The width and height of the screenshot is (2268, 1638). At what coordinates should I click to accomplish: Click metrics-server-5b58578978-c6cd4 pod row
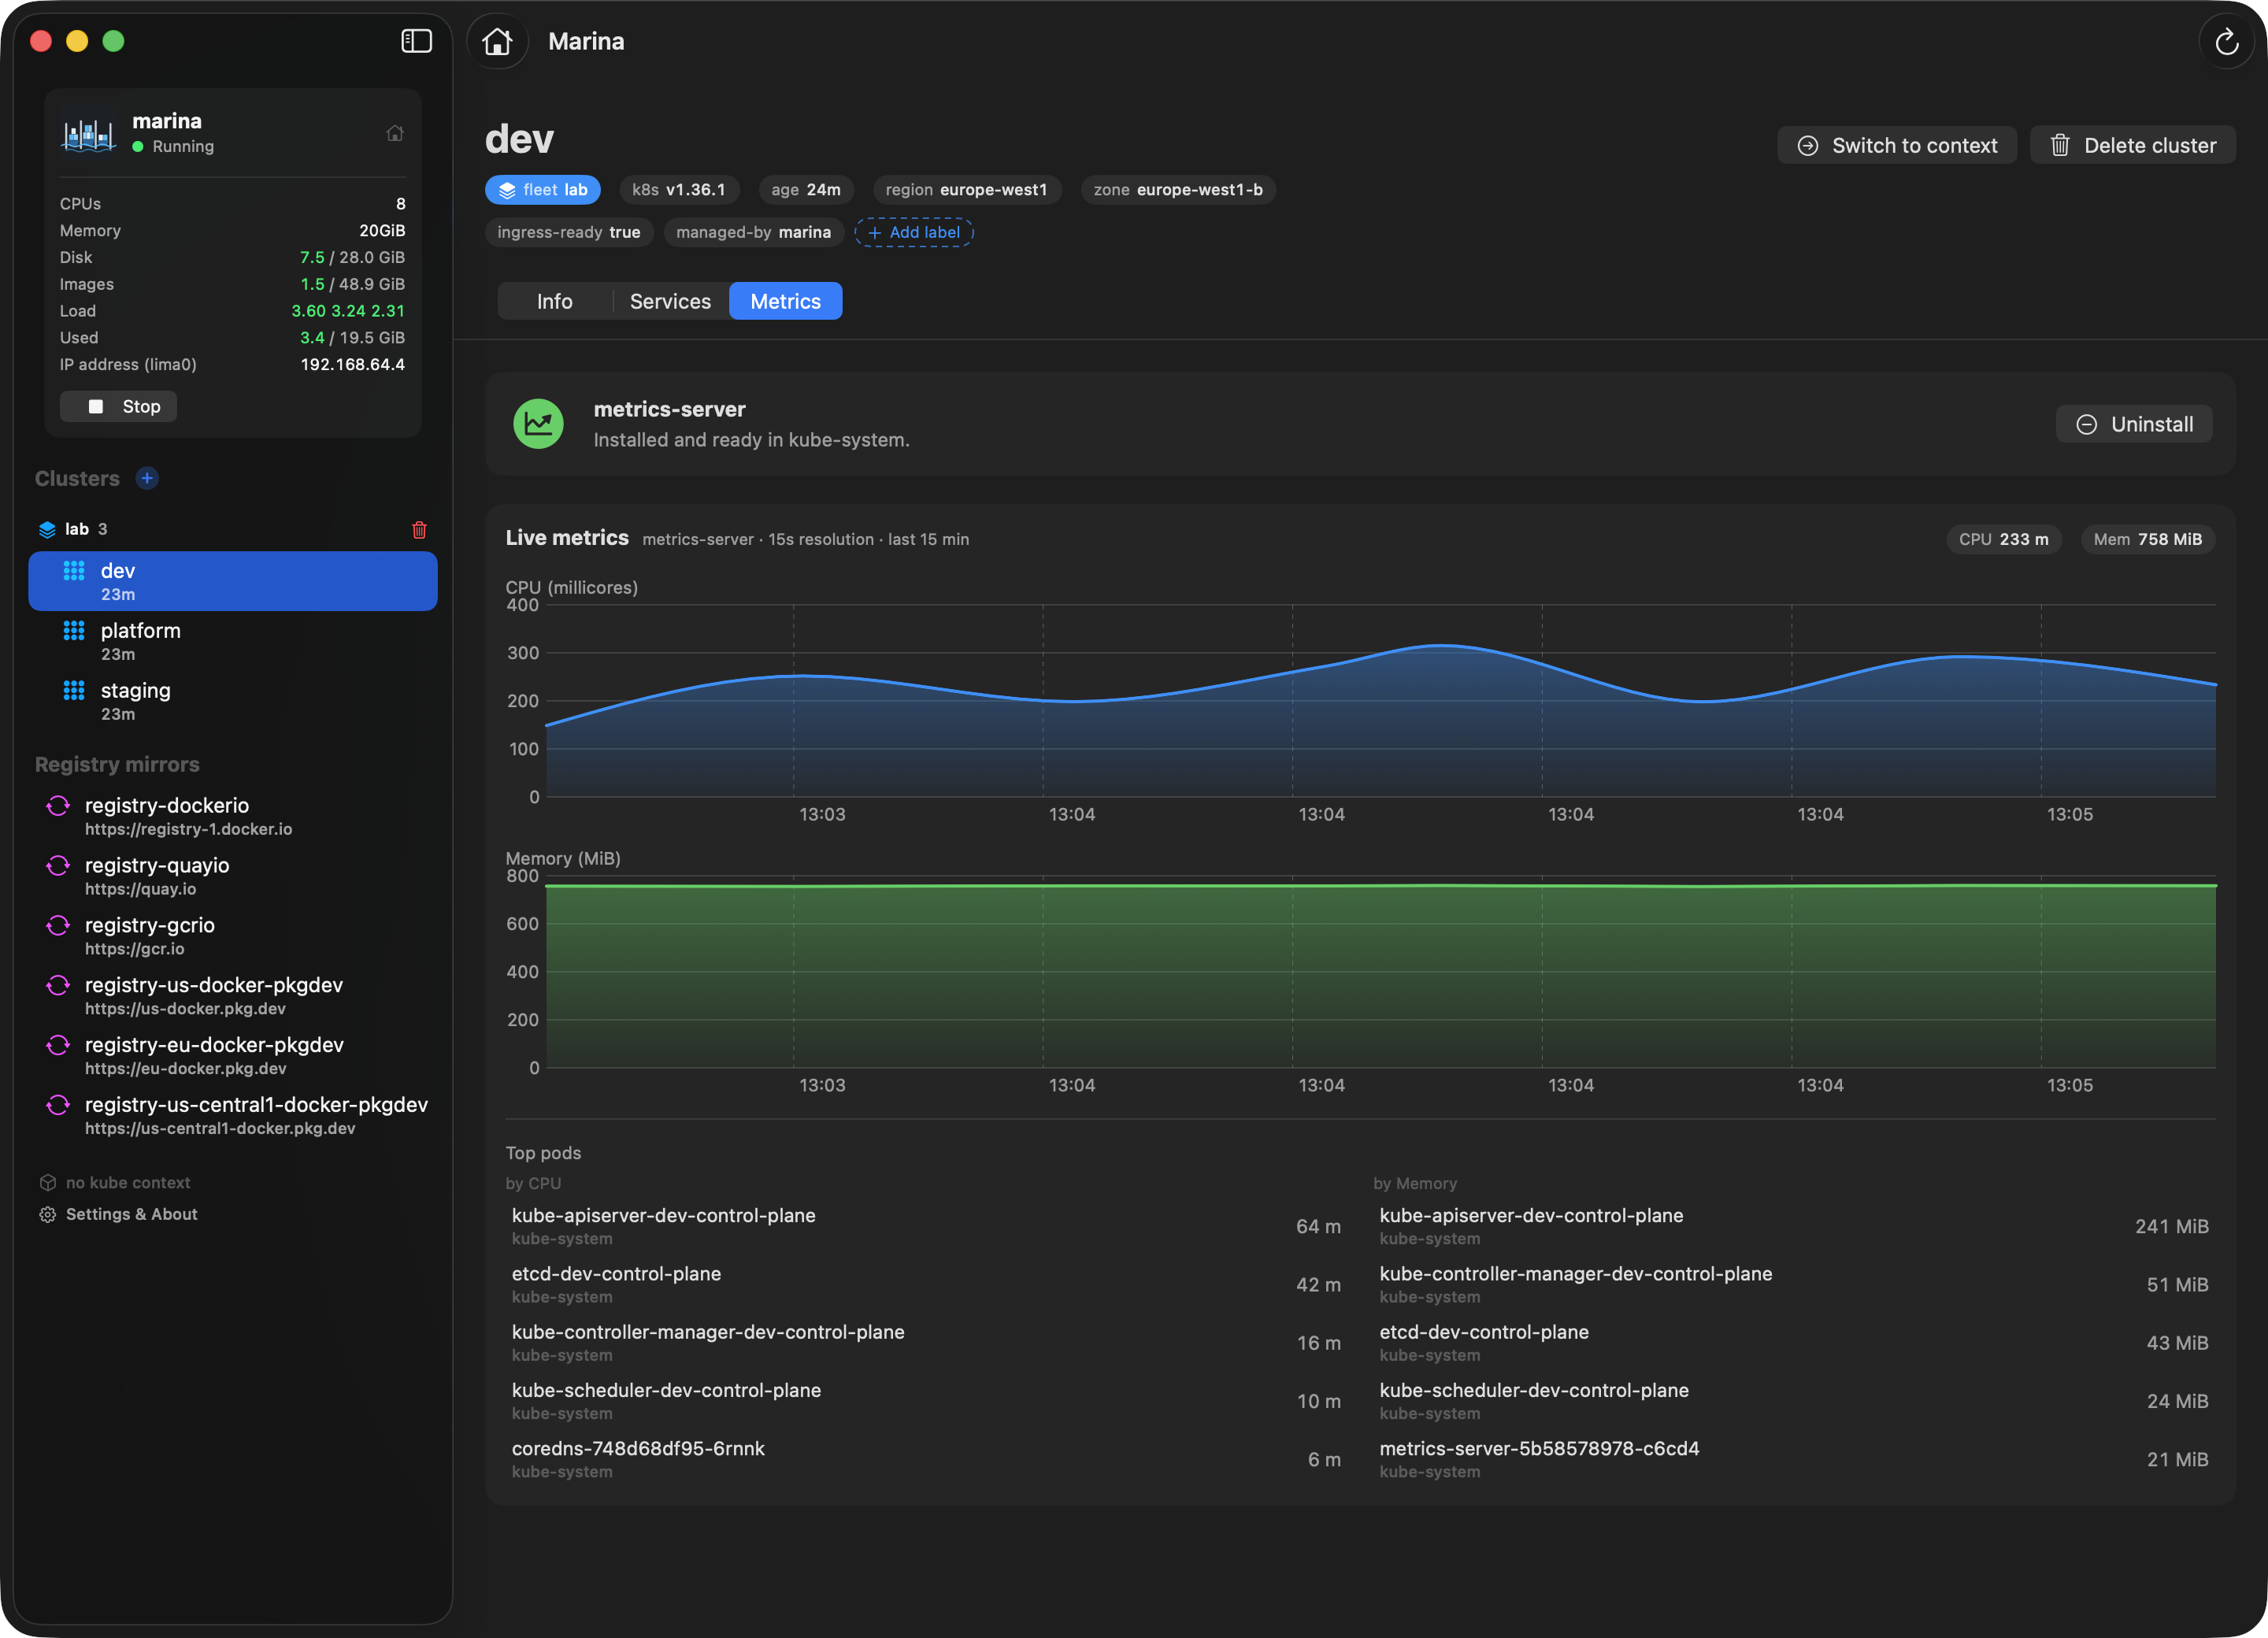(x=1794, y=1459)
